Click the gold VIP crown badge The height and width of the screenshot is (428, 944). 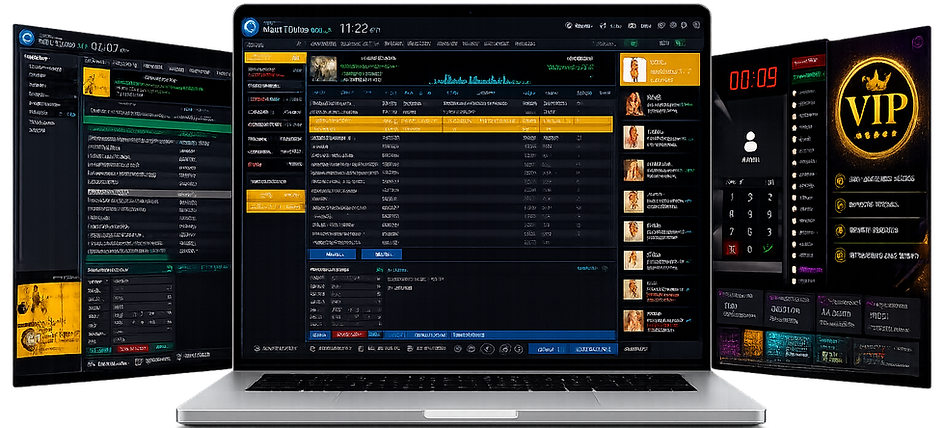[x=877, y=107]
